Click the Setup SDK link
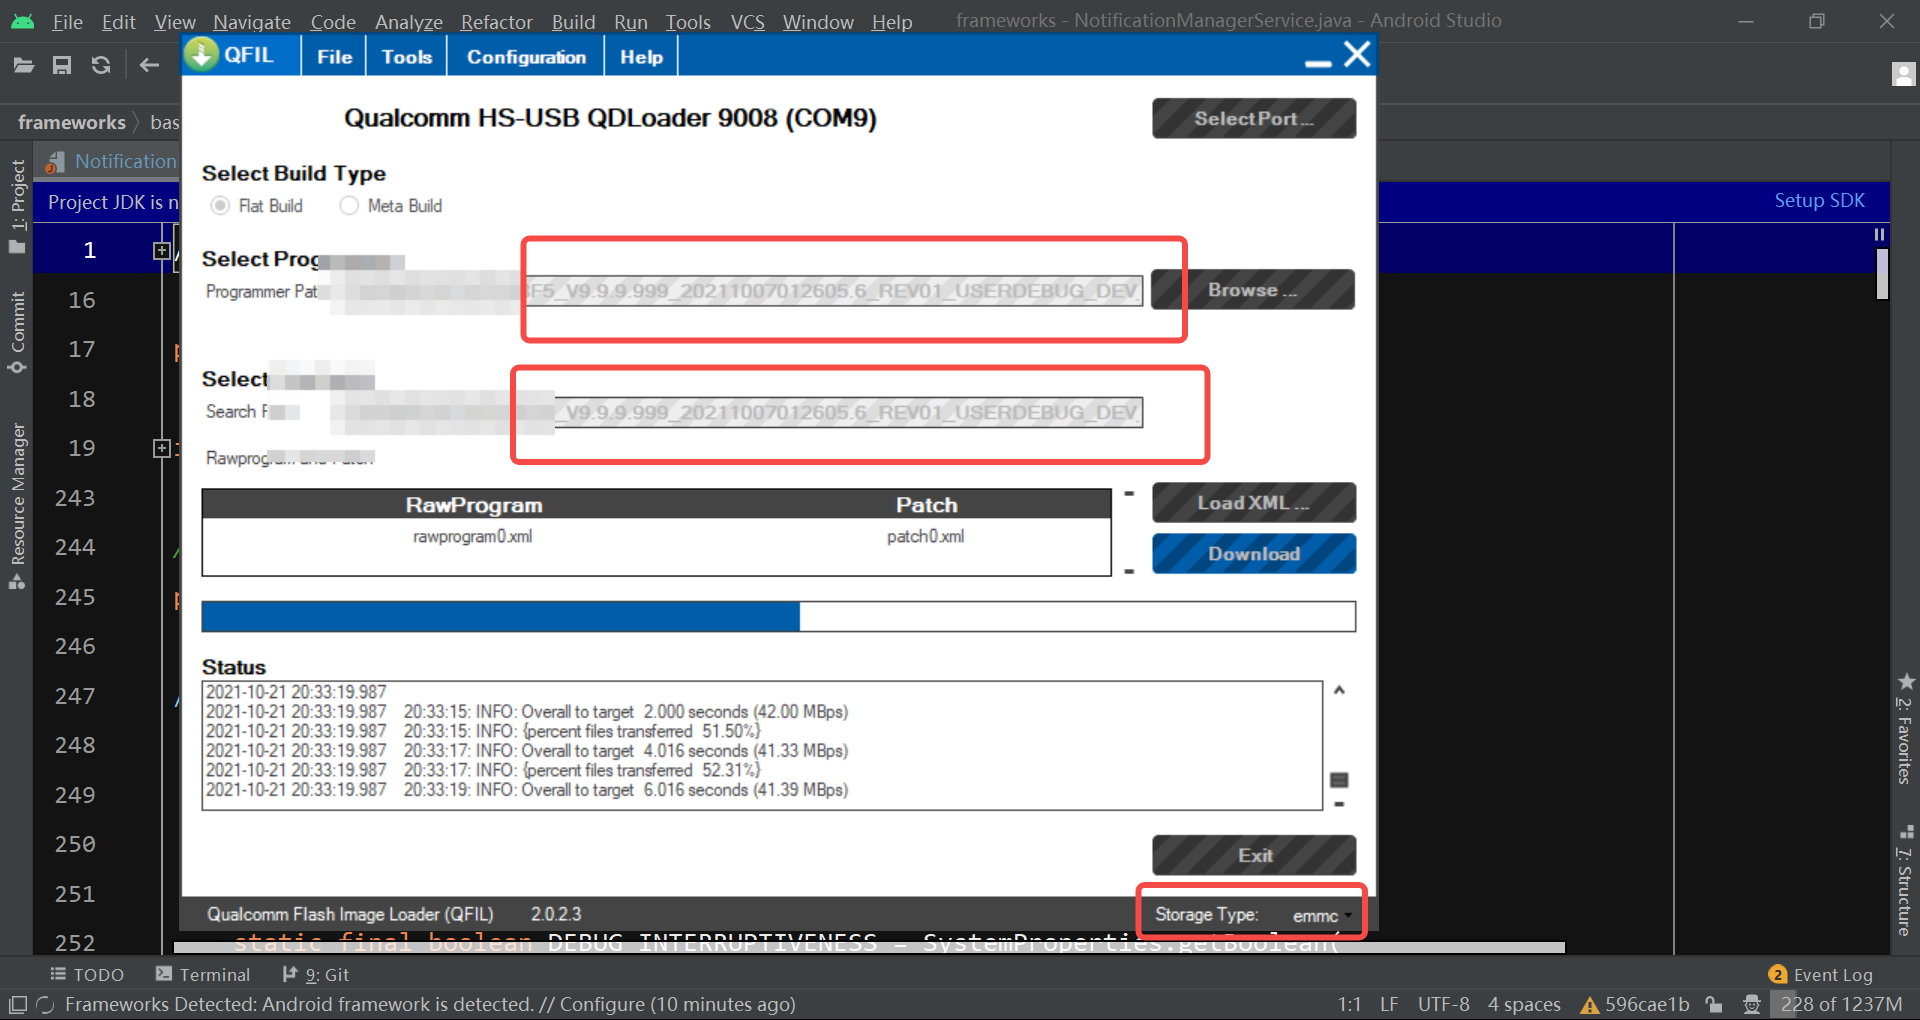This screenshot has height=1020, width=1920. [1819, 200]
